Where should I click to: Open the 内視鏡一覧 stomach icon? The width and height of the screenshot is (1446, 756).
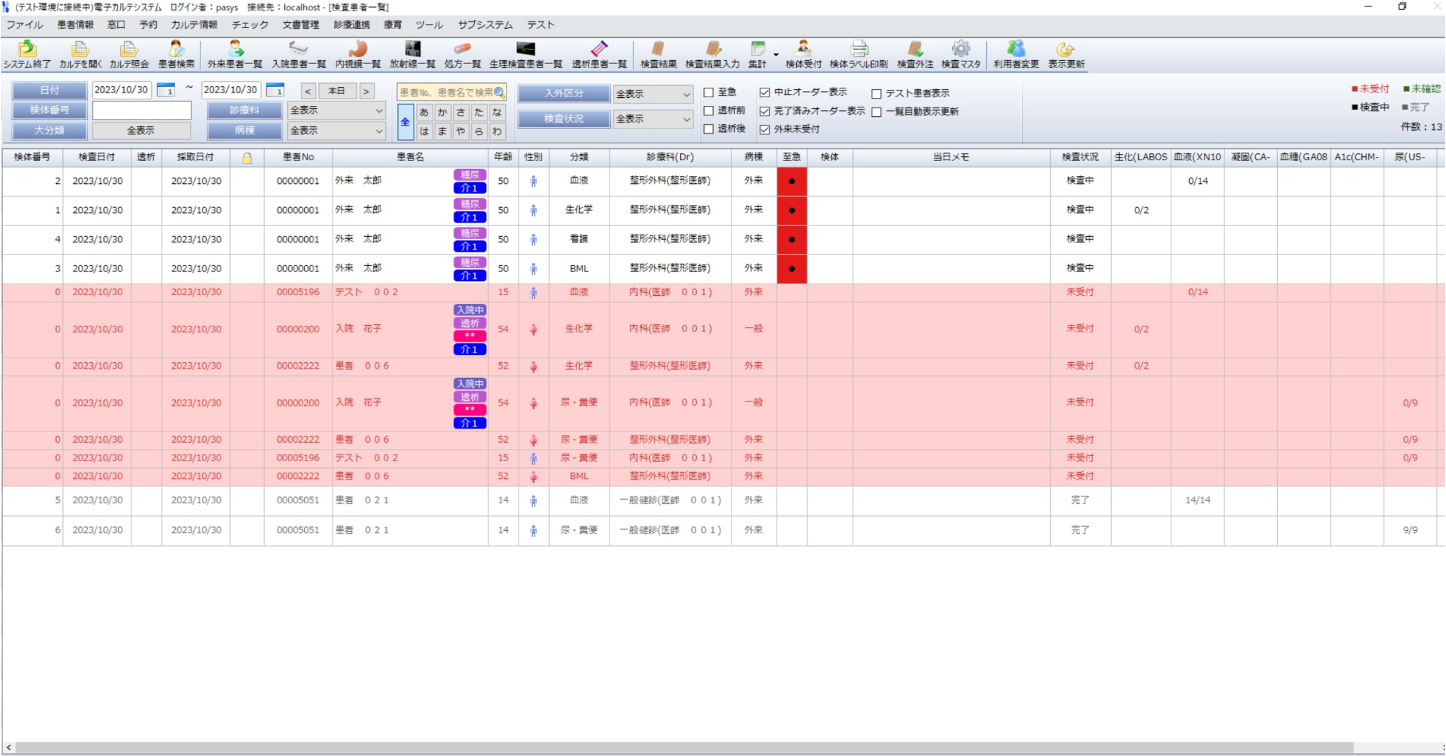click(358, 49)
